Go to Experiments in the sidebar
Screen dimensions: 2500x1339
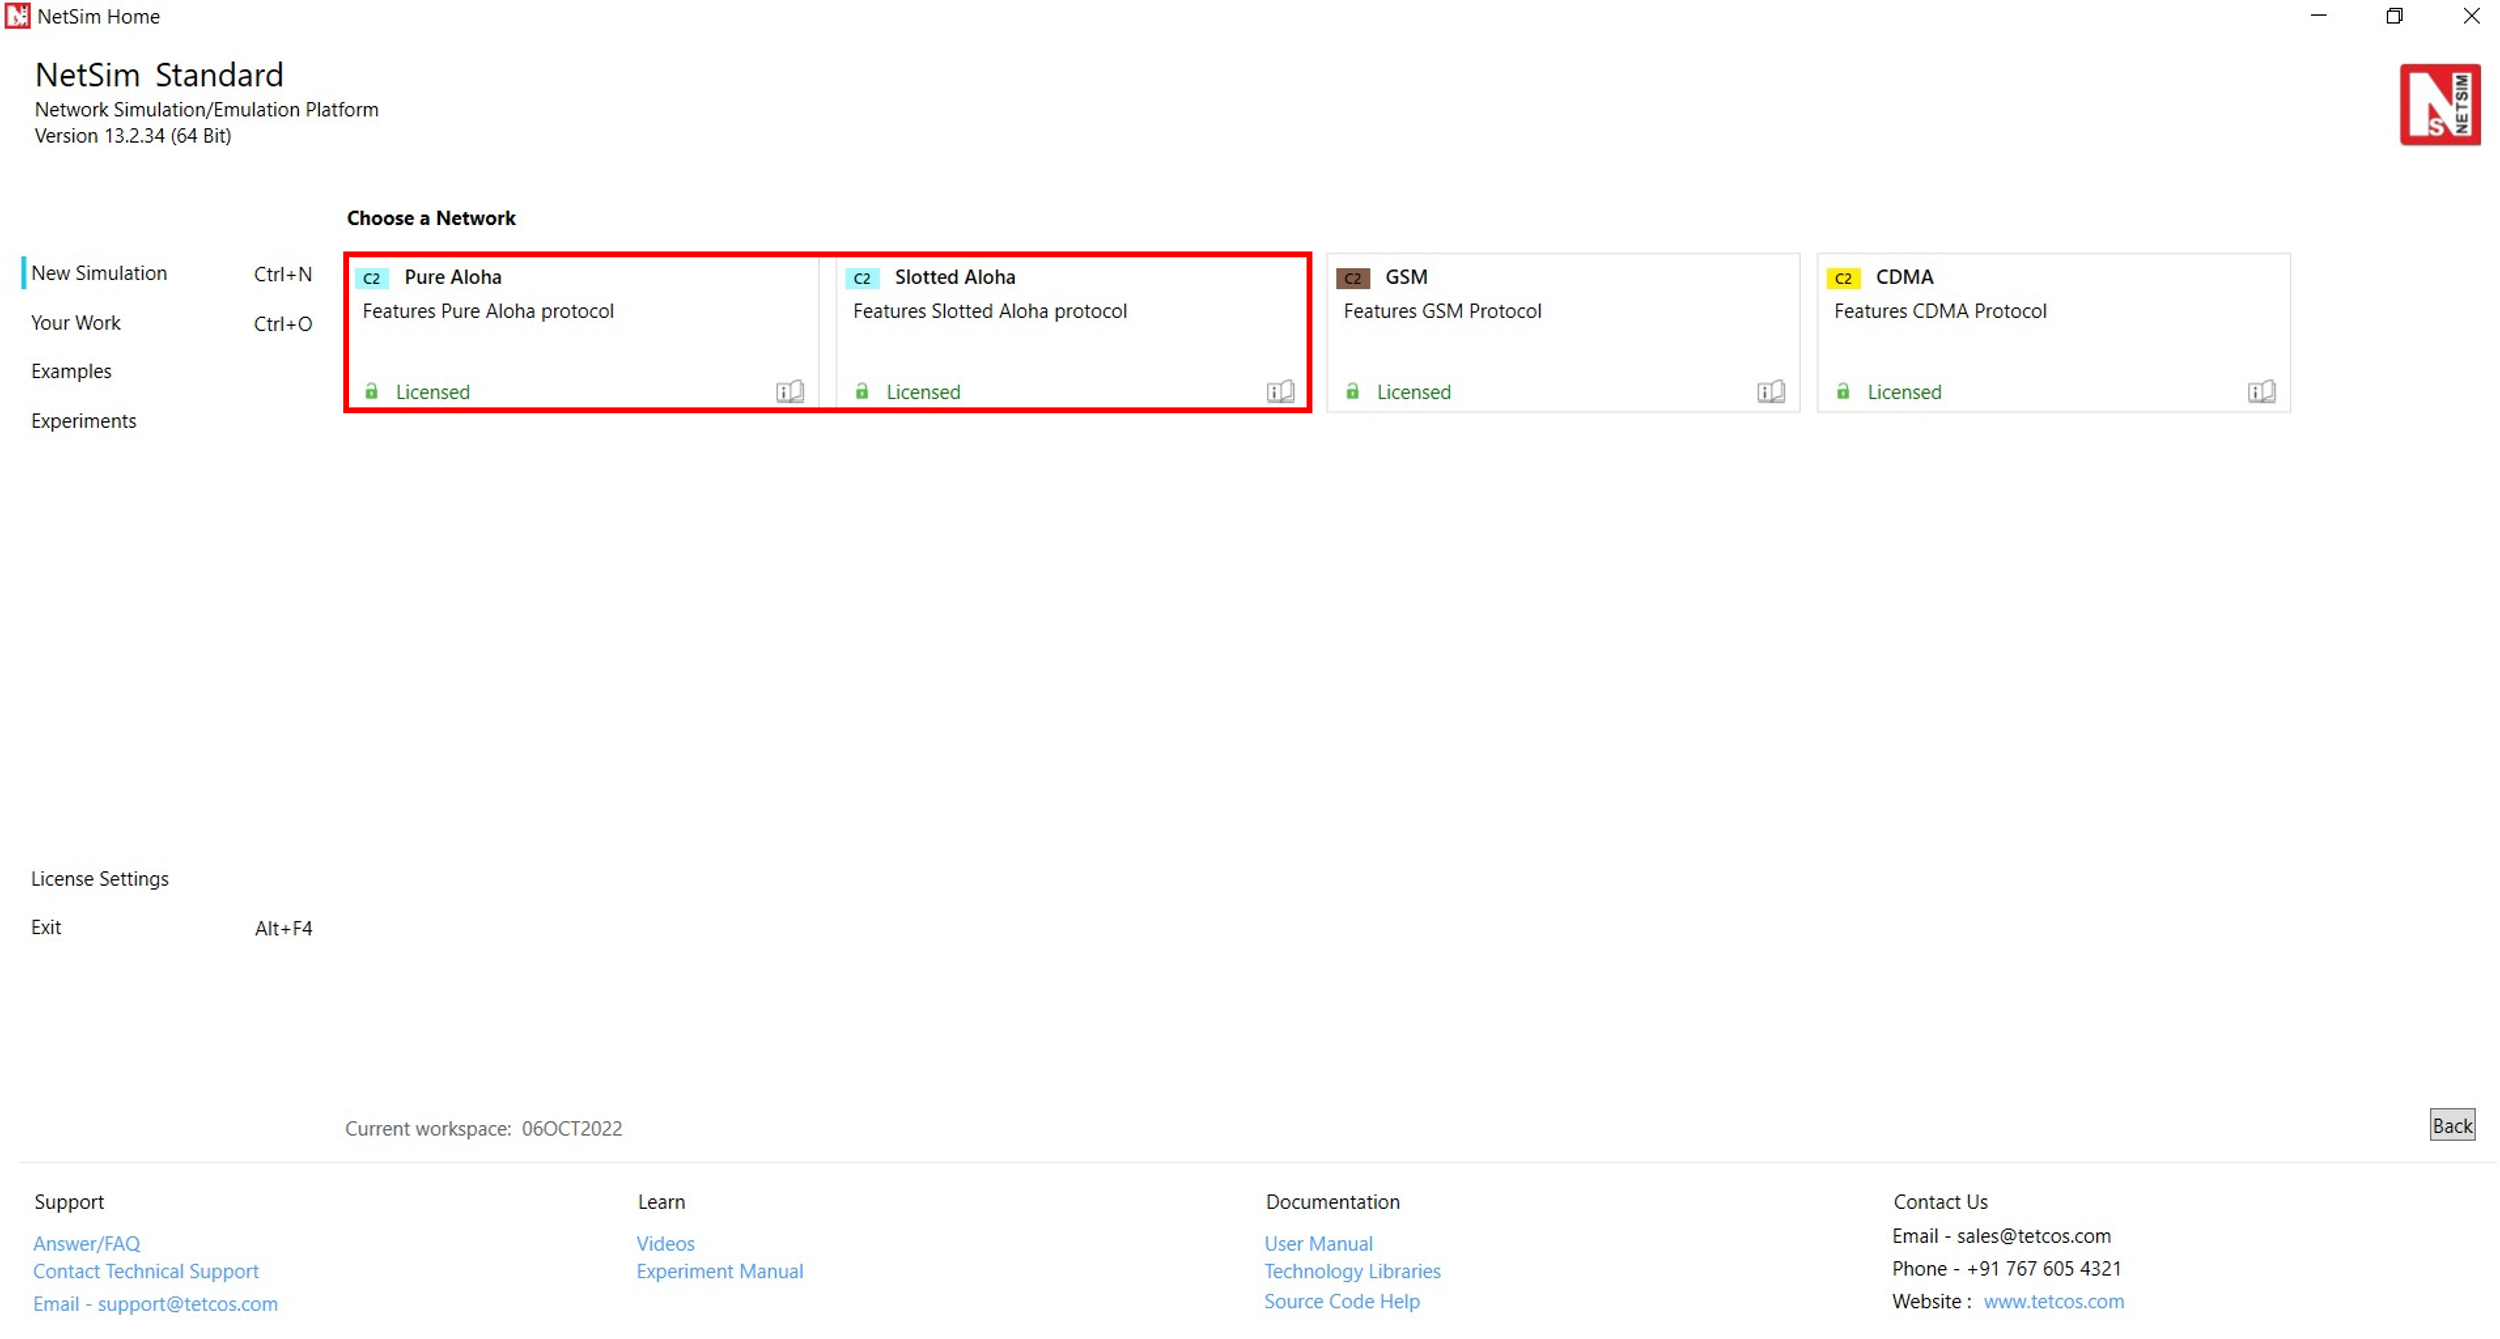click(84, 421)
